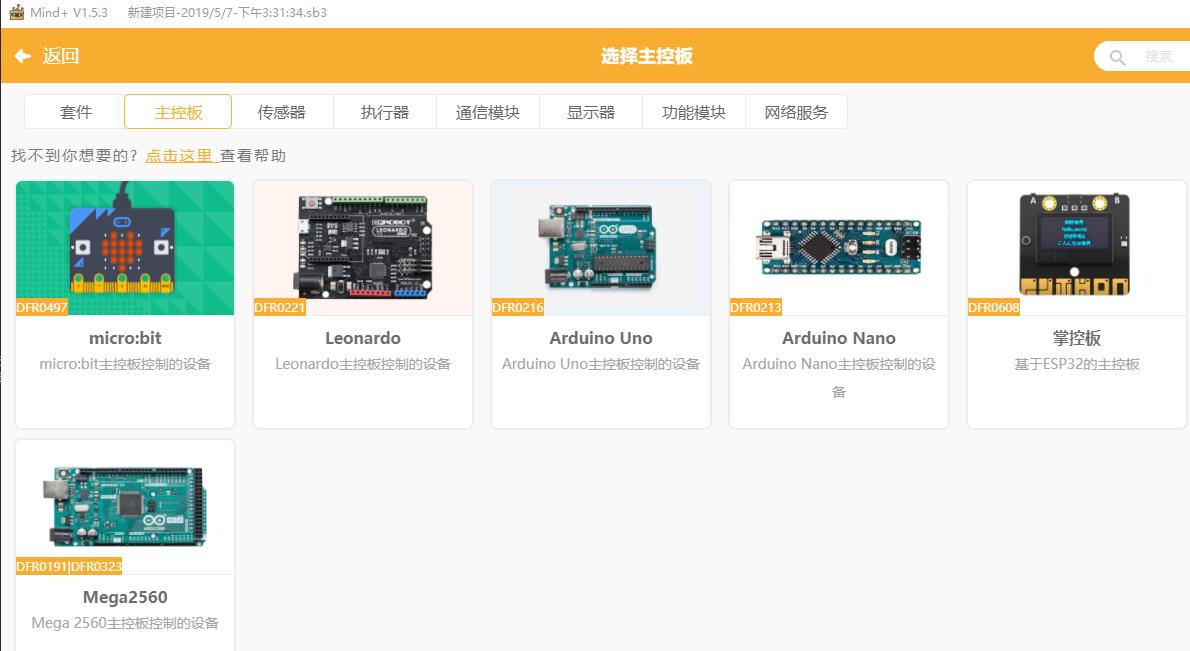Switch to the 执行器 tab
This screenshot has width=1190, height=651.
pyautogui.click(x=385, y=112)
